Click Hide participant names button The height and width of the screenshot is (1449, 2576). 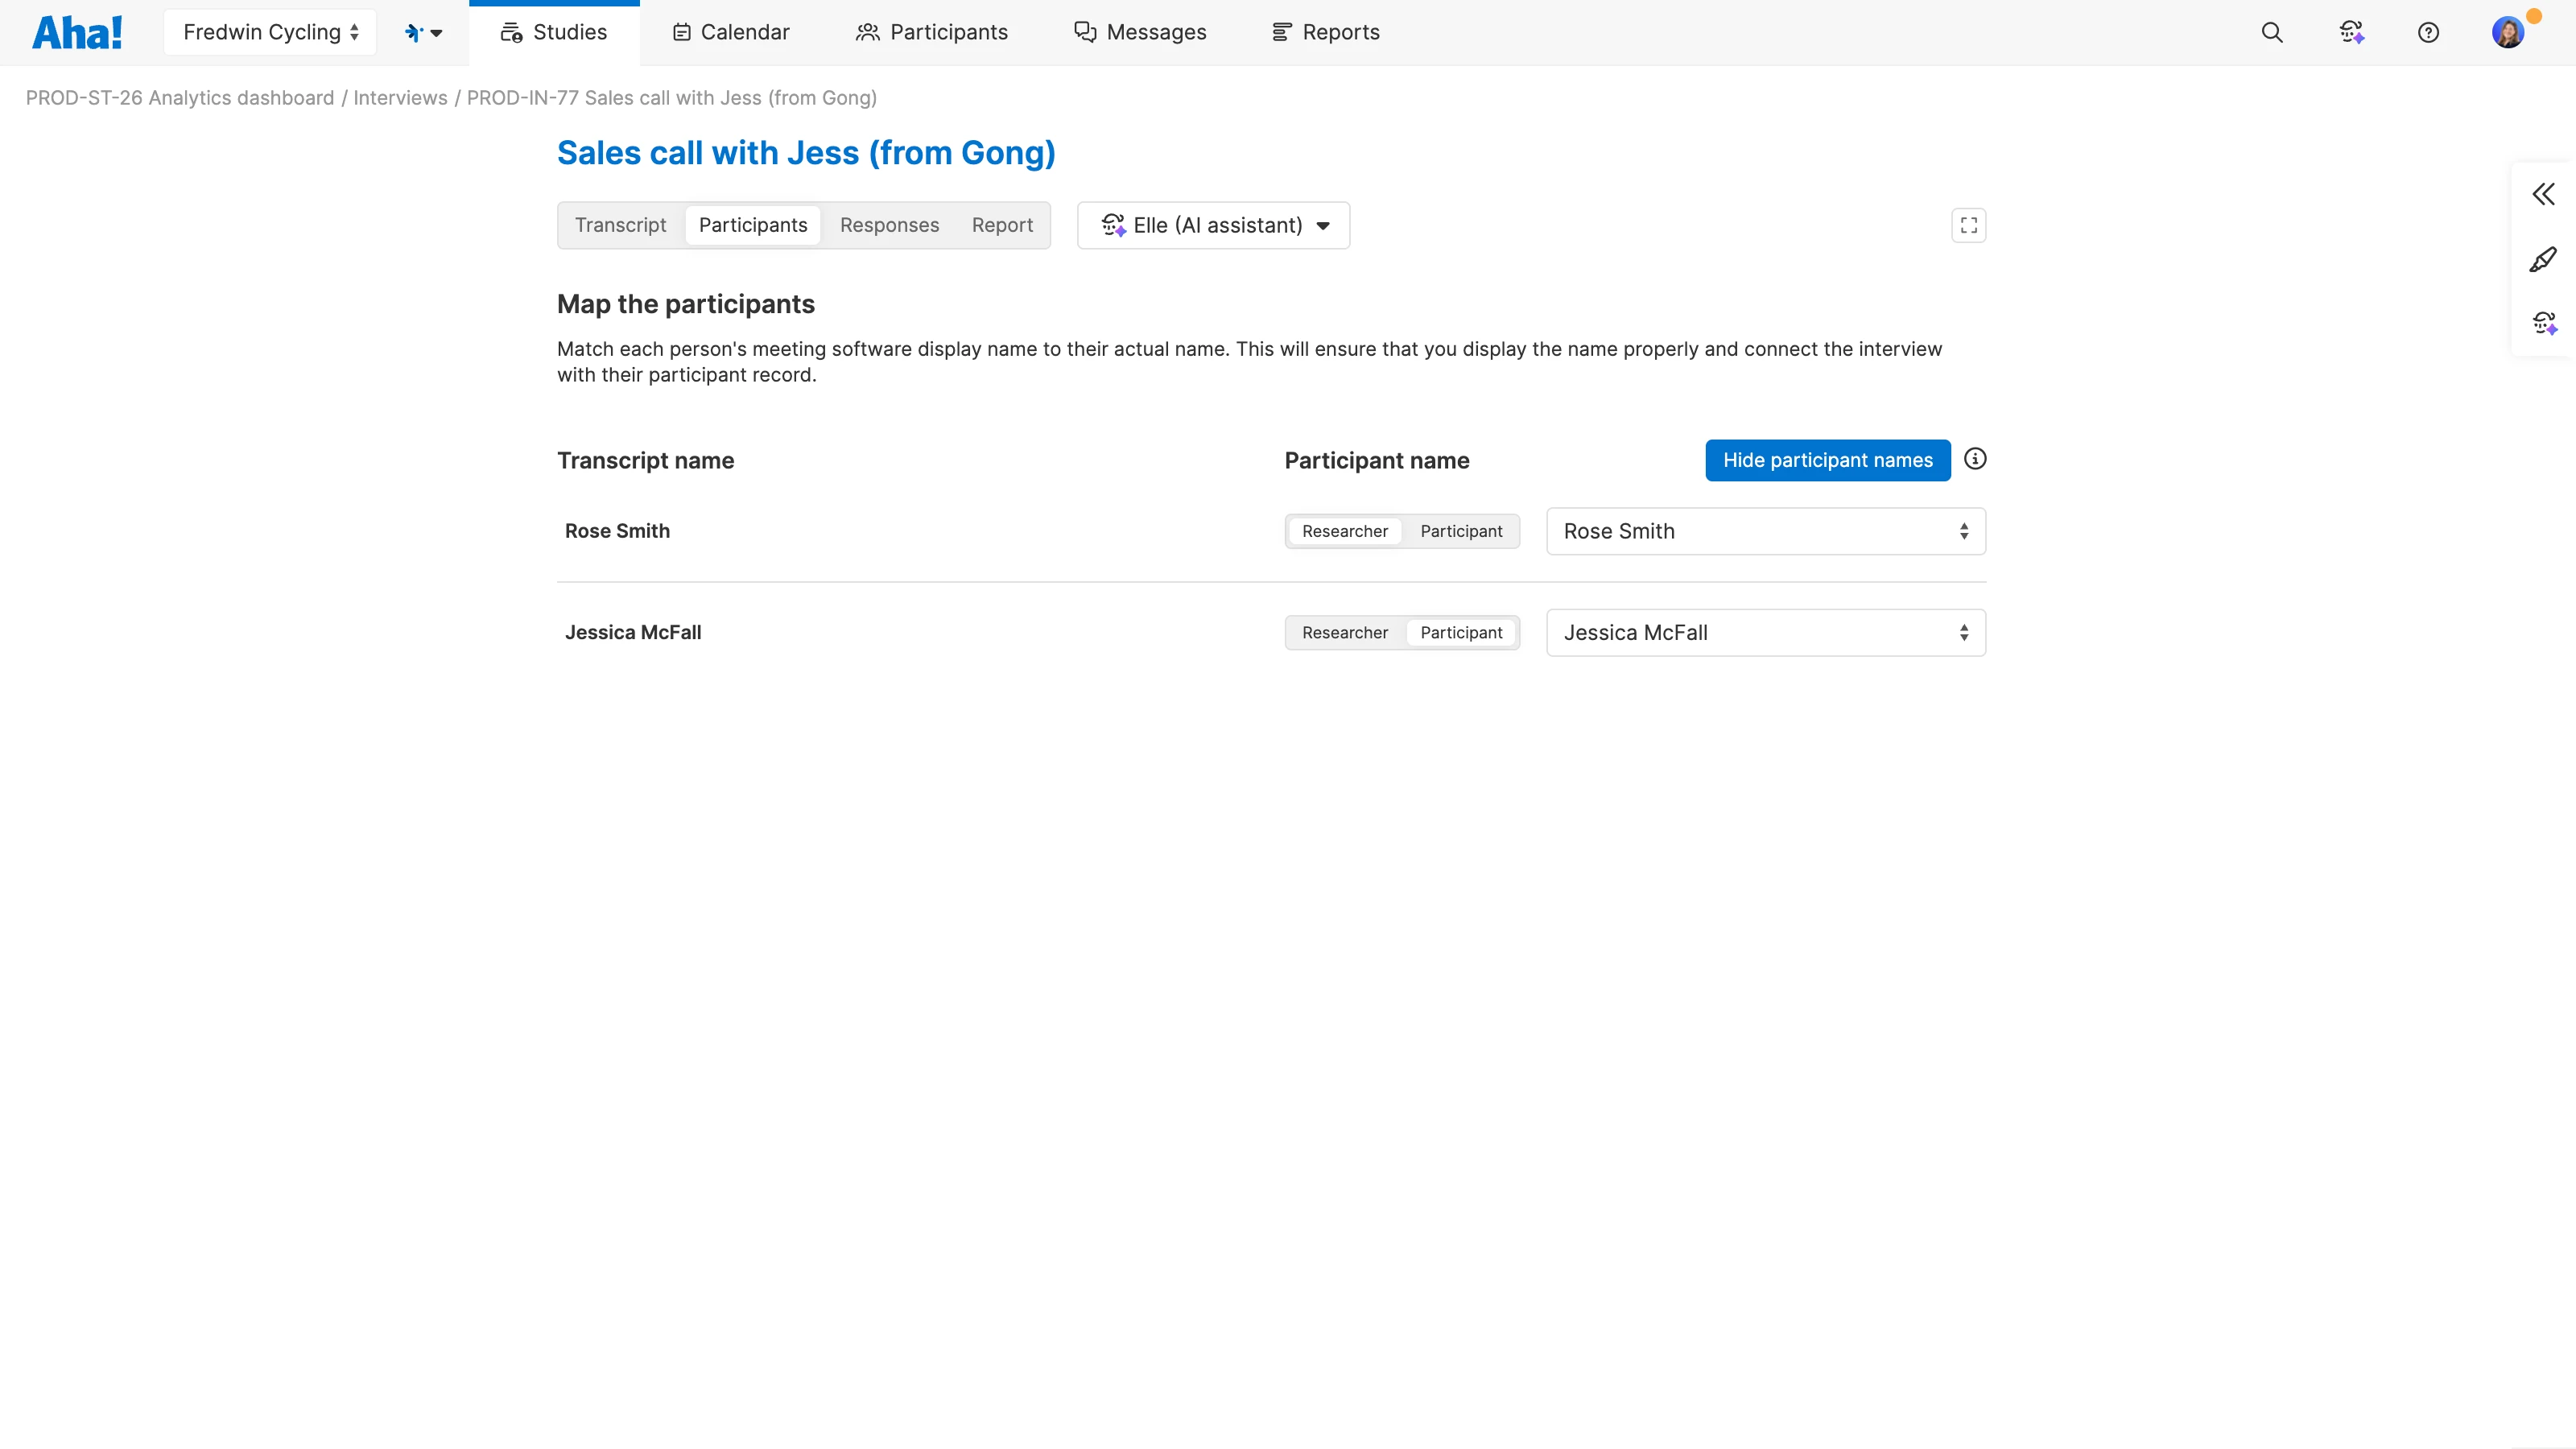click(1827, 460)
